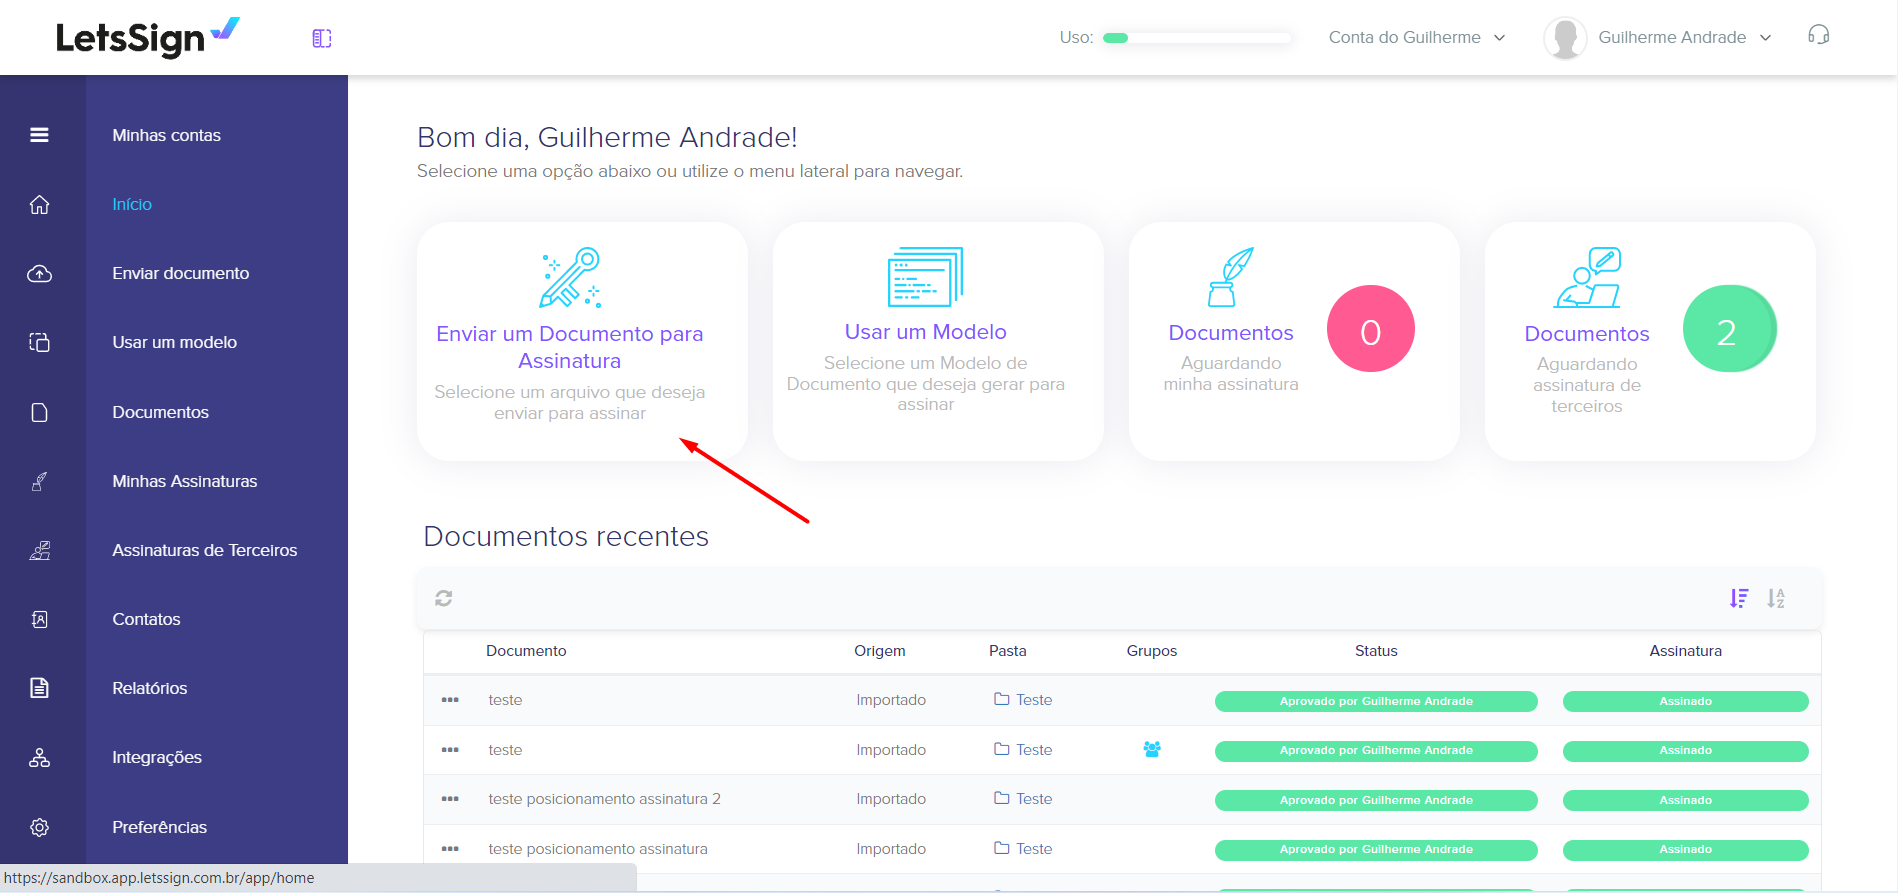1898x893 pixels.
Task: Click the green 2 counter badge
Action: coord(1729,329)
